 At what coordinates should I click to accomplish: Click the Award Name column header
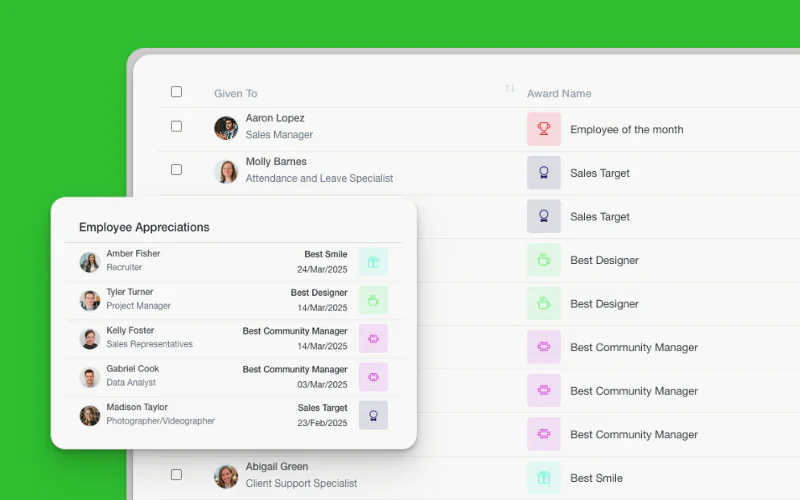pos(559,93)
